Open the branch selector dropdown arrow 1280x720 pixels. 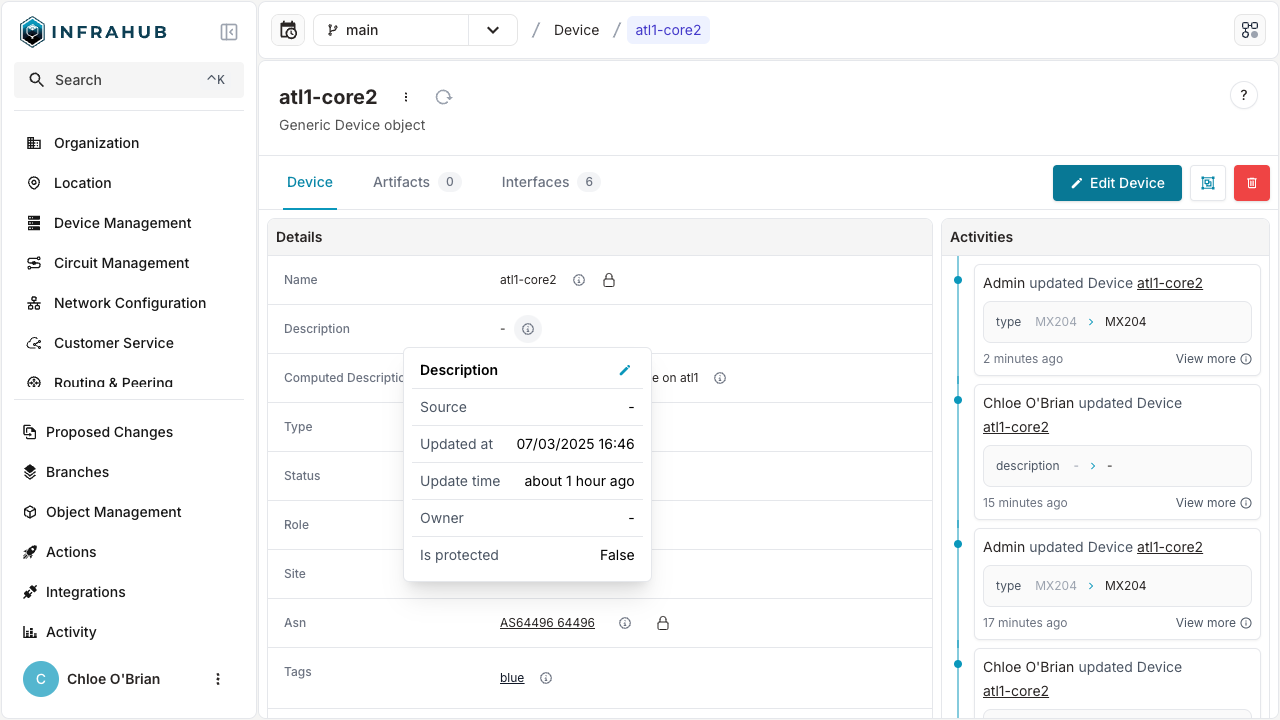[x=493, y=30]
